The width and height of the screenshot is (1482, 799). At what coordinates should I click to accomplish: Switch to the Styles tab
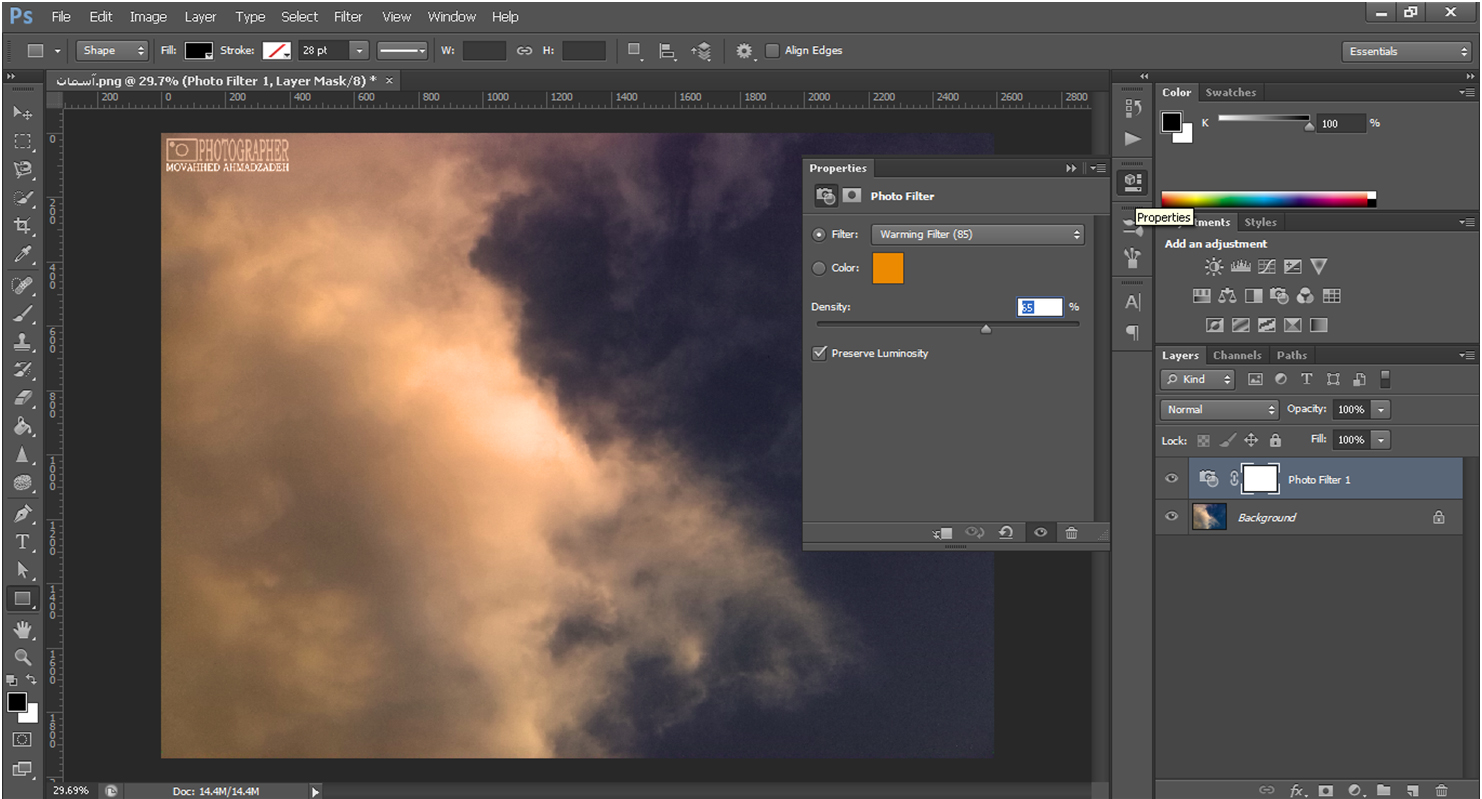pyautogui.click(x=1260, y=222)
